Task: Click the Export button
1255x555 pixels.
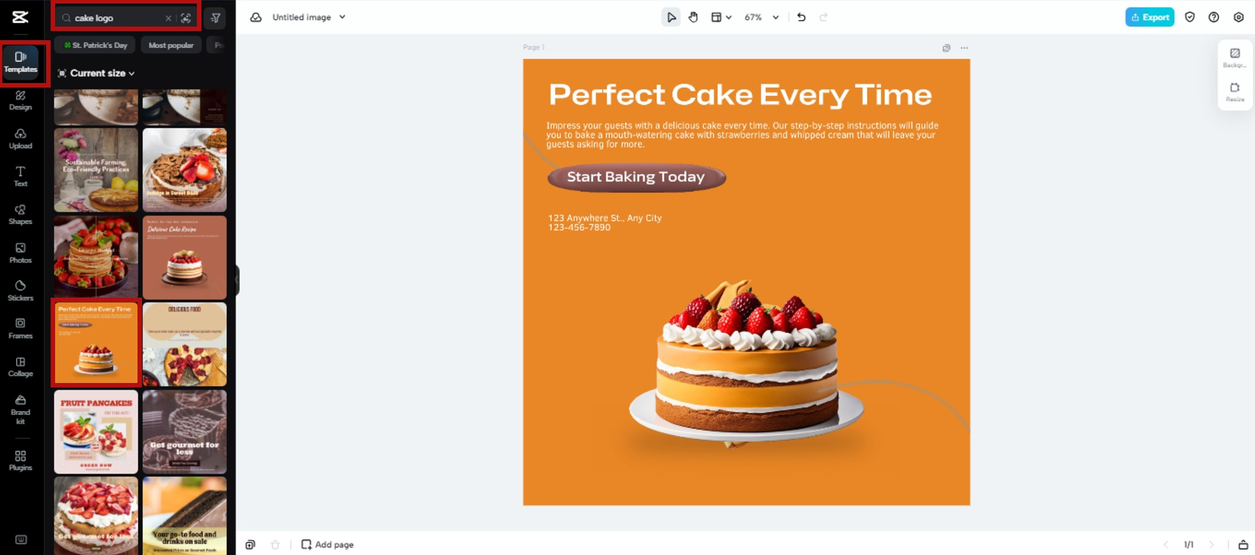Action: coord(1150,17)
